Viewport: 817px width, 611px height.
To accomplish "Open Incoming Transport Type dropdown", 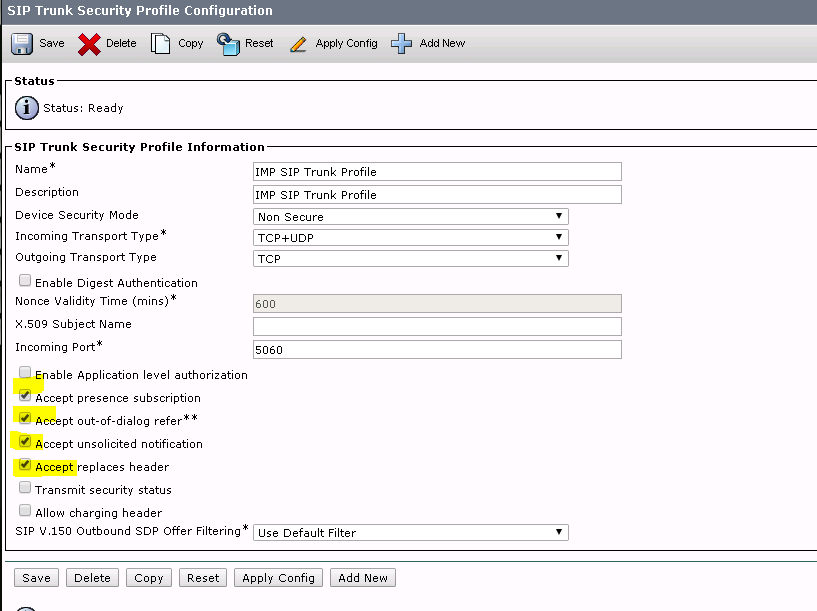I will click(x=411, y=238).
